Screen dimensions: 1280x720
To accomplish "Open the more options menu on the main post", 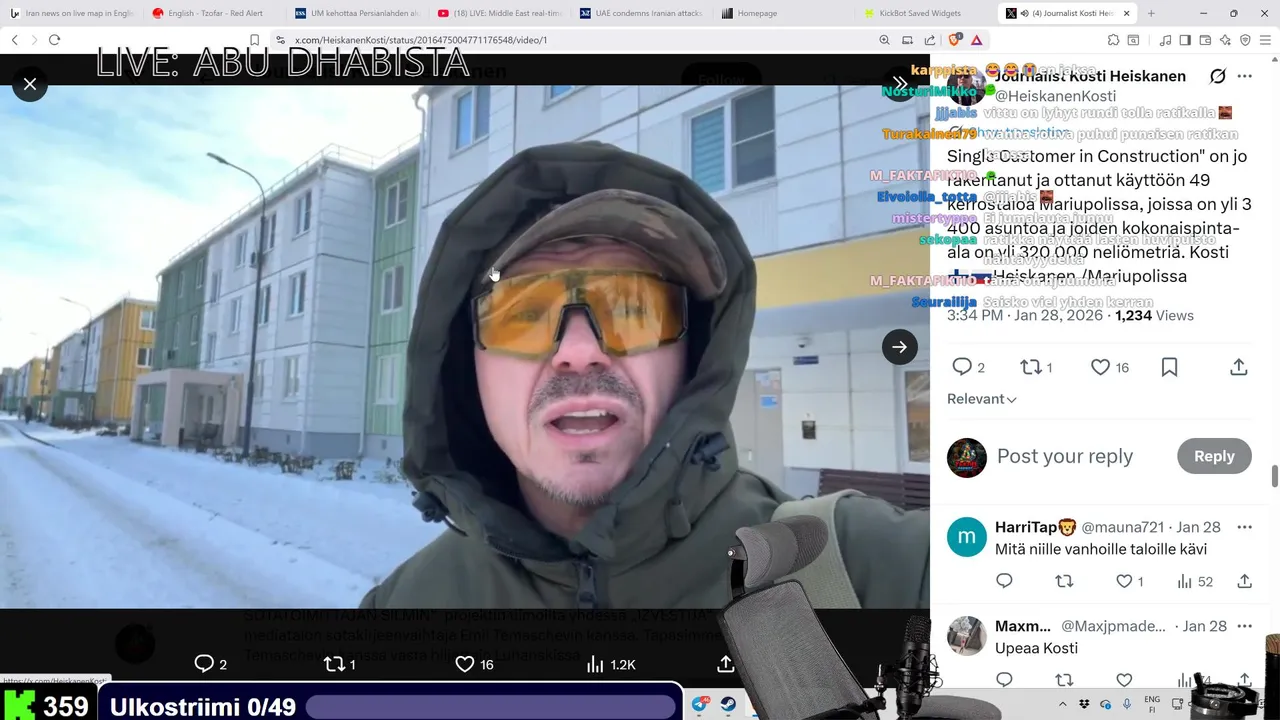I will 1244,77.
